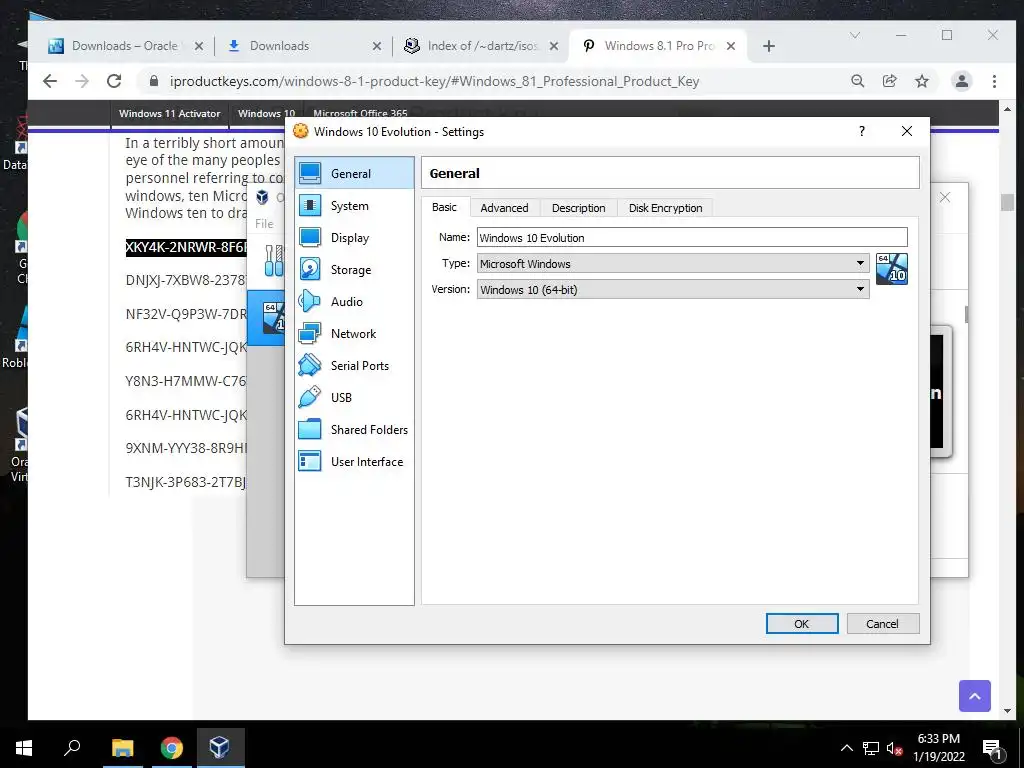Open the Audio settings icon
Screen dimensions: 1024x768
tap(310, 301)
